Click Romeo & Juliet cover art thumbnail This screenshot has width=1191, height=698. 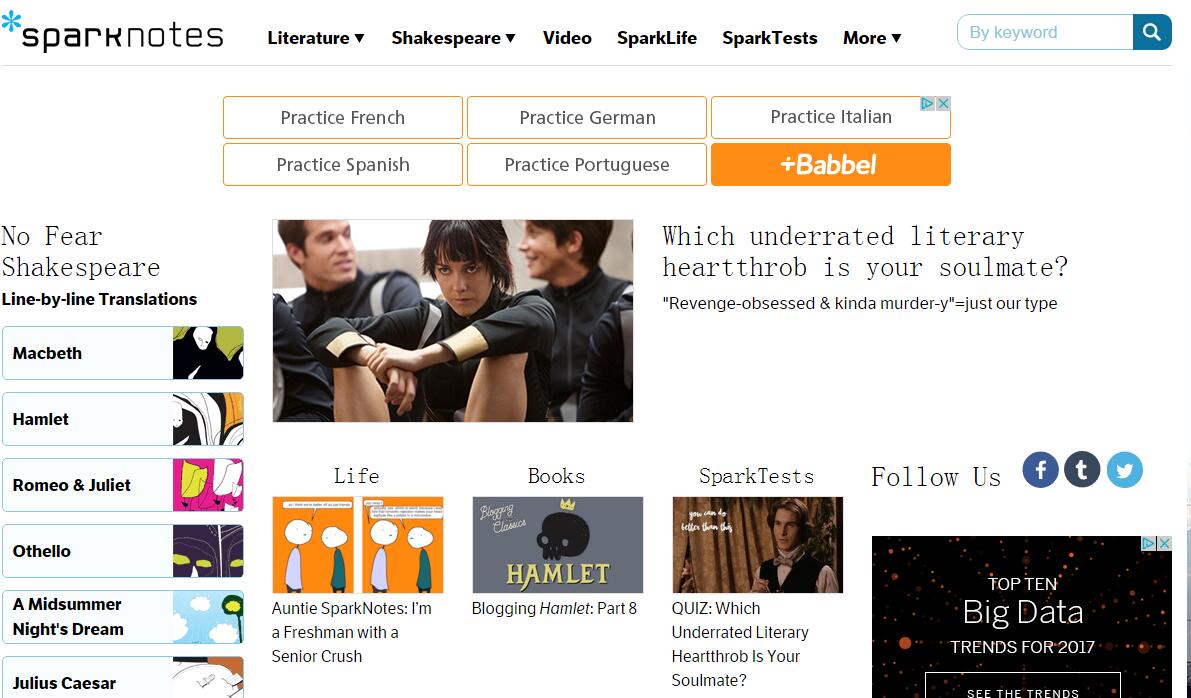(208, 485)
